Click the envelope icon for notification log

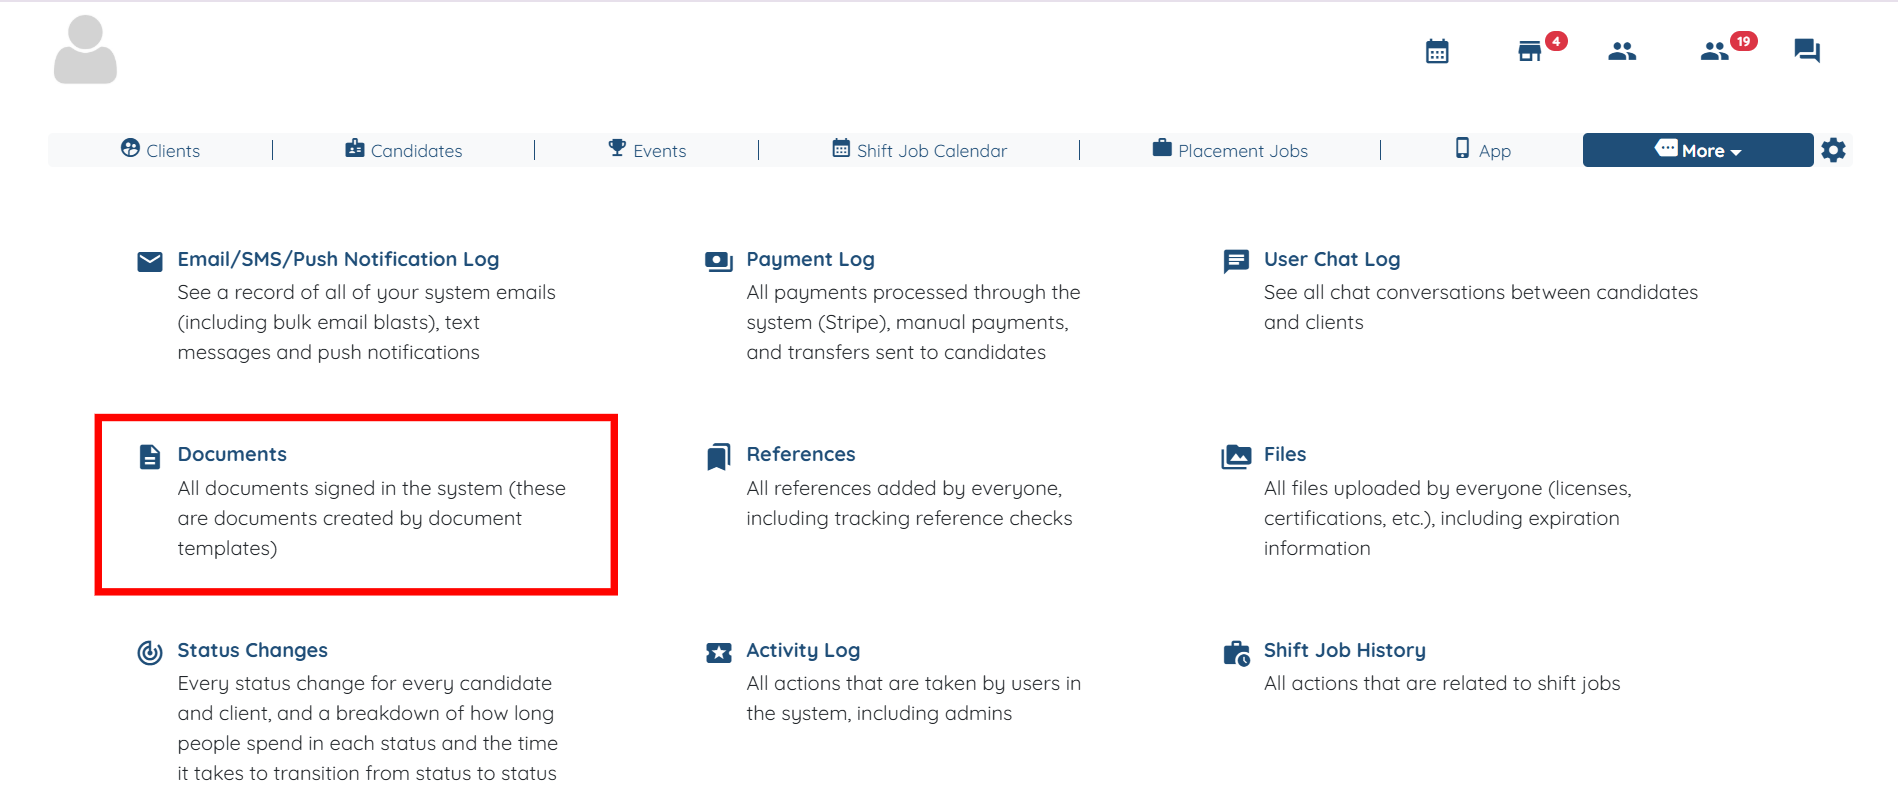(150, 262)
